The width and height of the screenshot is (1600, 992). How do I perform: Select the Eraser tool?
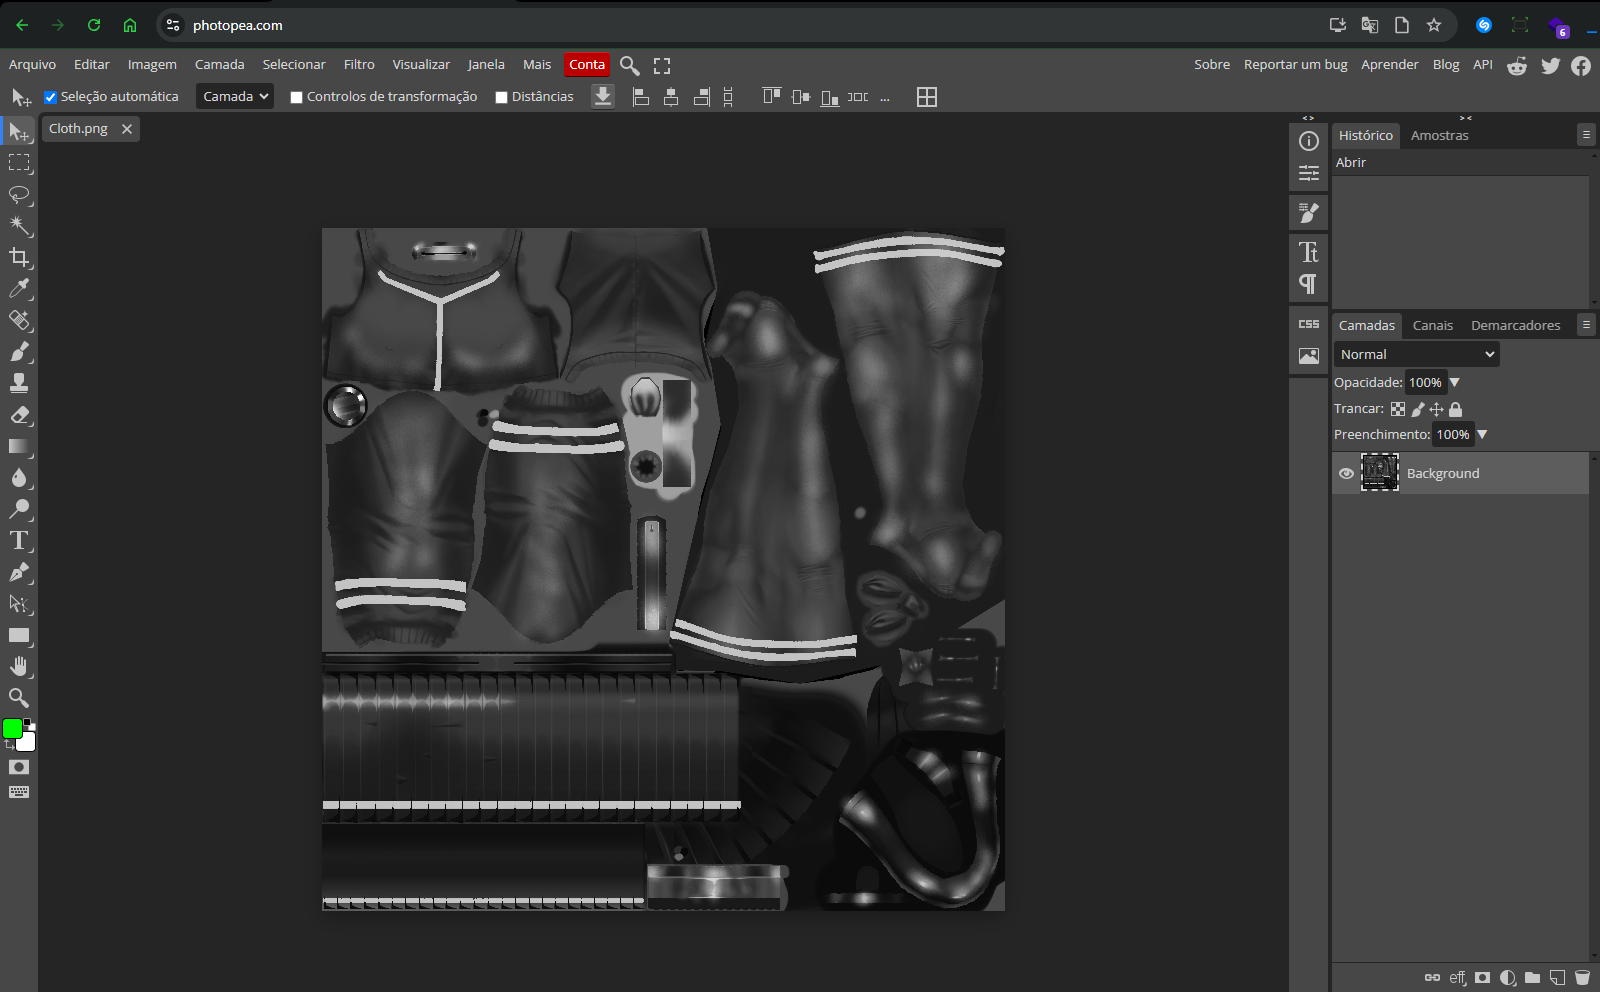pyautogui.click(x=19, y=415)
